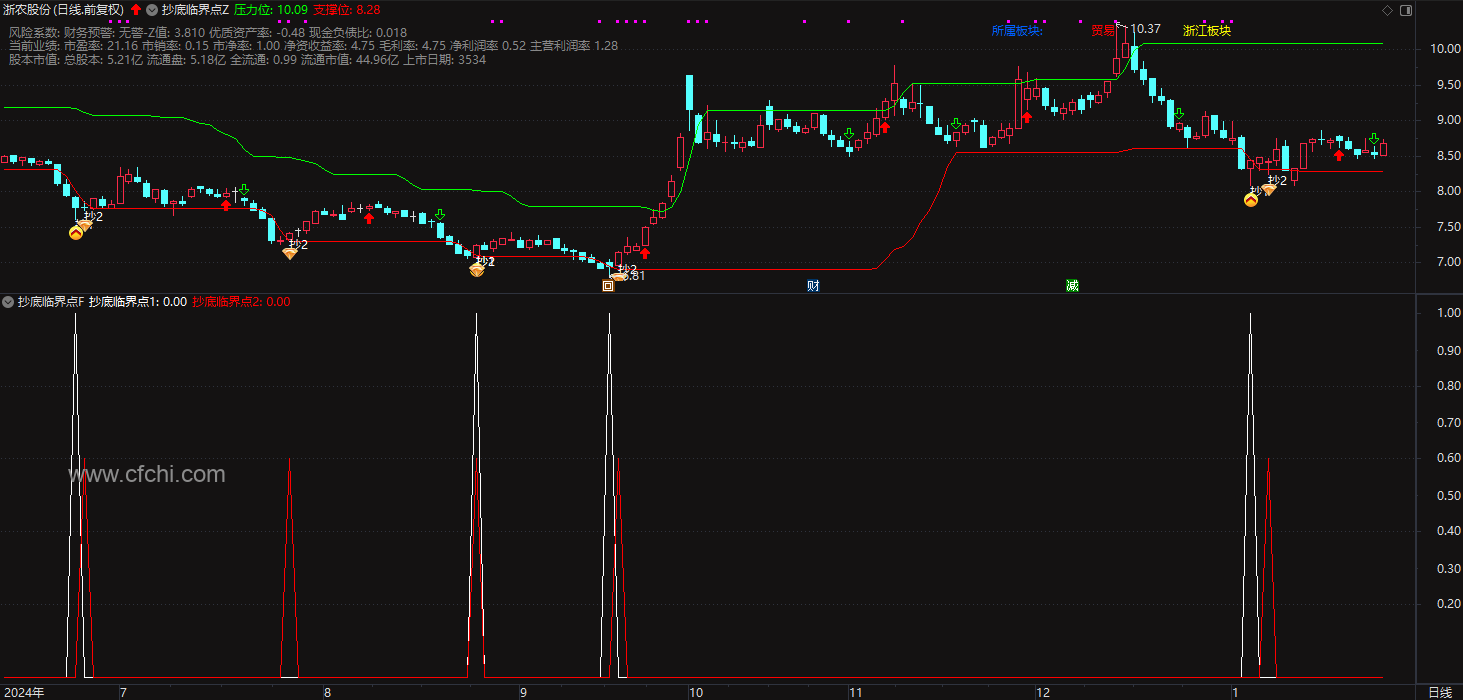Open the main chart indicator dropdown arrow
The width and height of the screenshot is (1463, 700).
point(152,10)
